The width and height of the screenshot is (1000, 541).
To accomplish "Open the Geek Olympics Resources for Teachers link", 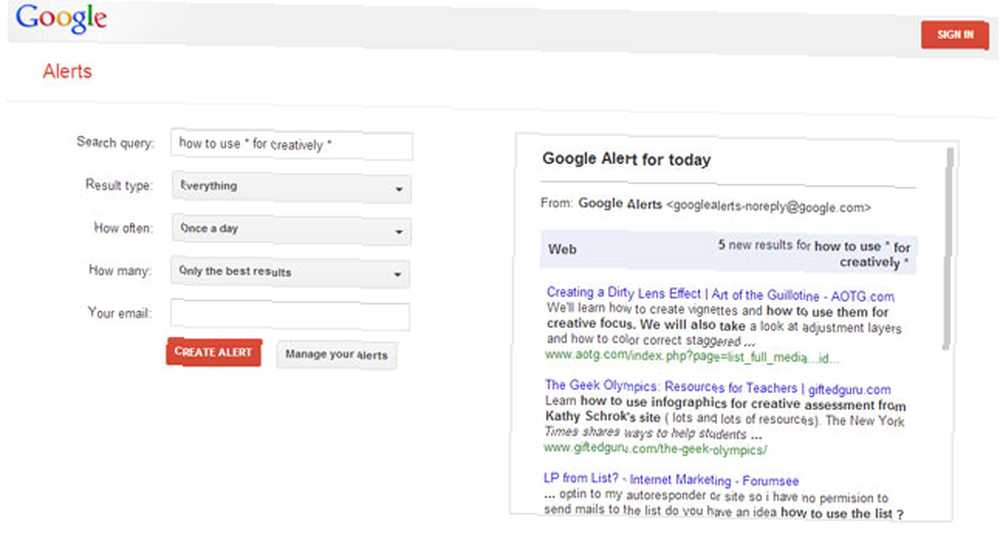I will click(x=717, y=387).
